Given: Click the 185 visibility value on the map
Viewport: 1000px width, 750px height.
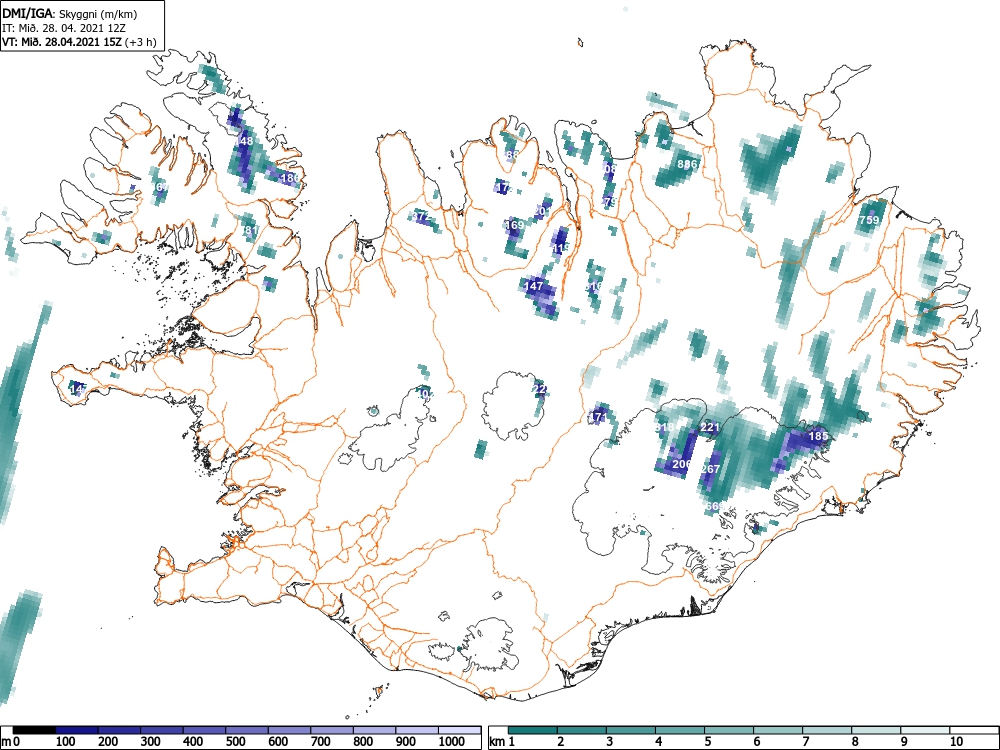Looking at the screenshot, I should 818,436.
